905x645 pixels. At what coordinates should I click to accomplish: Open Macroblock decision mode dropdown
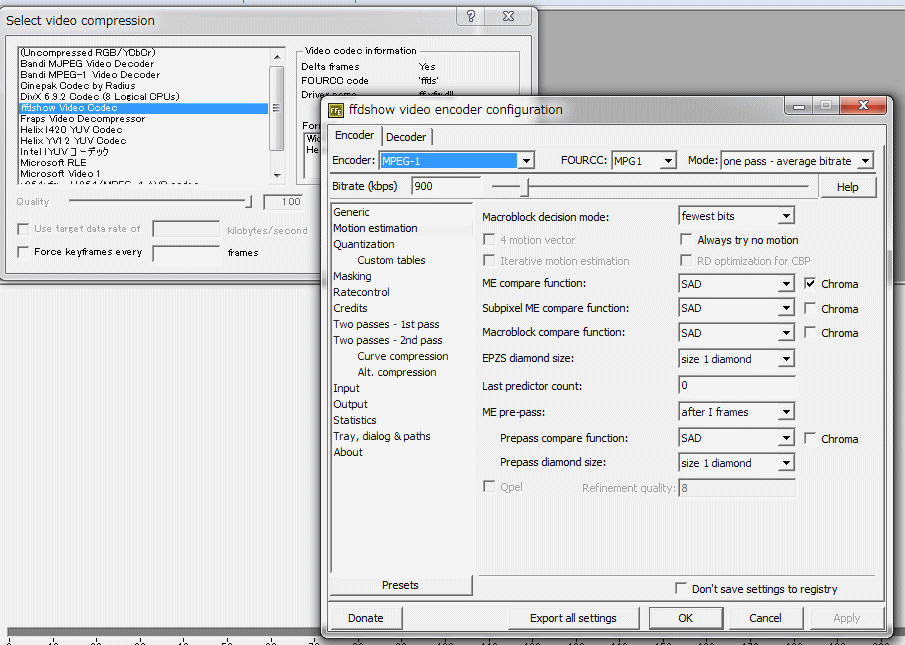pyautogui.click(x=786, y=216)
